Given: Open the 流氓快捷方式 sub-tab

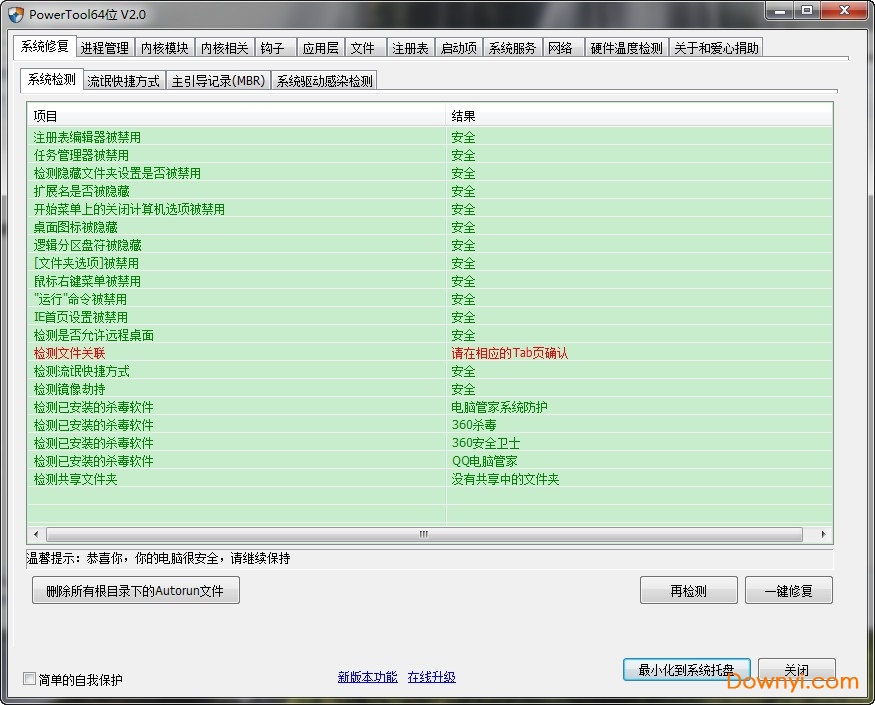Looking at the screenshot, I should pos(124,80).
